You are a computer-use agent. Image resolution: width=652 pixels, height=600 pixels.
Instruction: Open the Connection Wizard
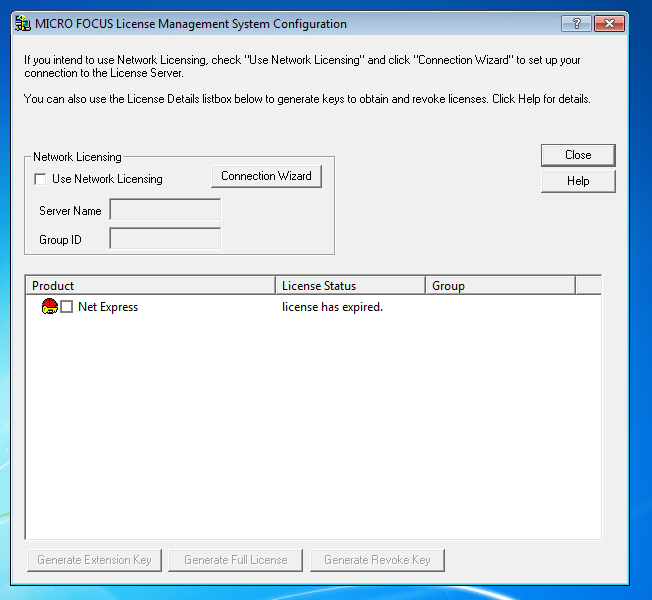pos(266,176)
